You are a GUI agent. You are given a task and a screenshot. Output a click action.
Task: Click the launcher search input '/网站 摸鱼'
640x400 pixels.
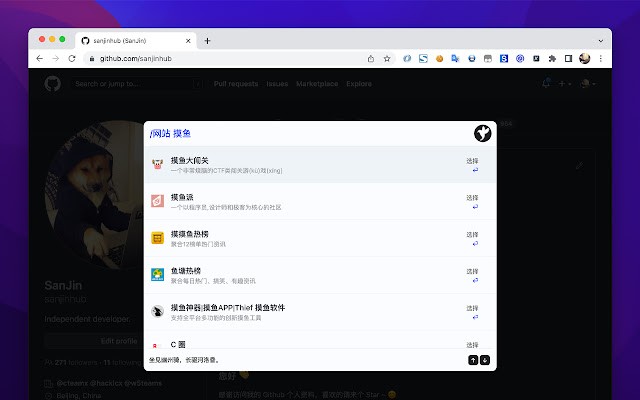coord(310,133)
